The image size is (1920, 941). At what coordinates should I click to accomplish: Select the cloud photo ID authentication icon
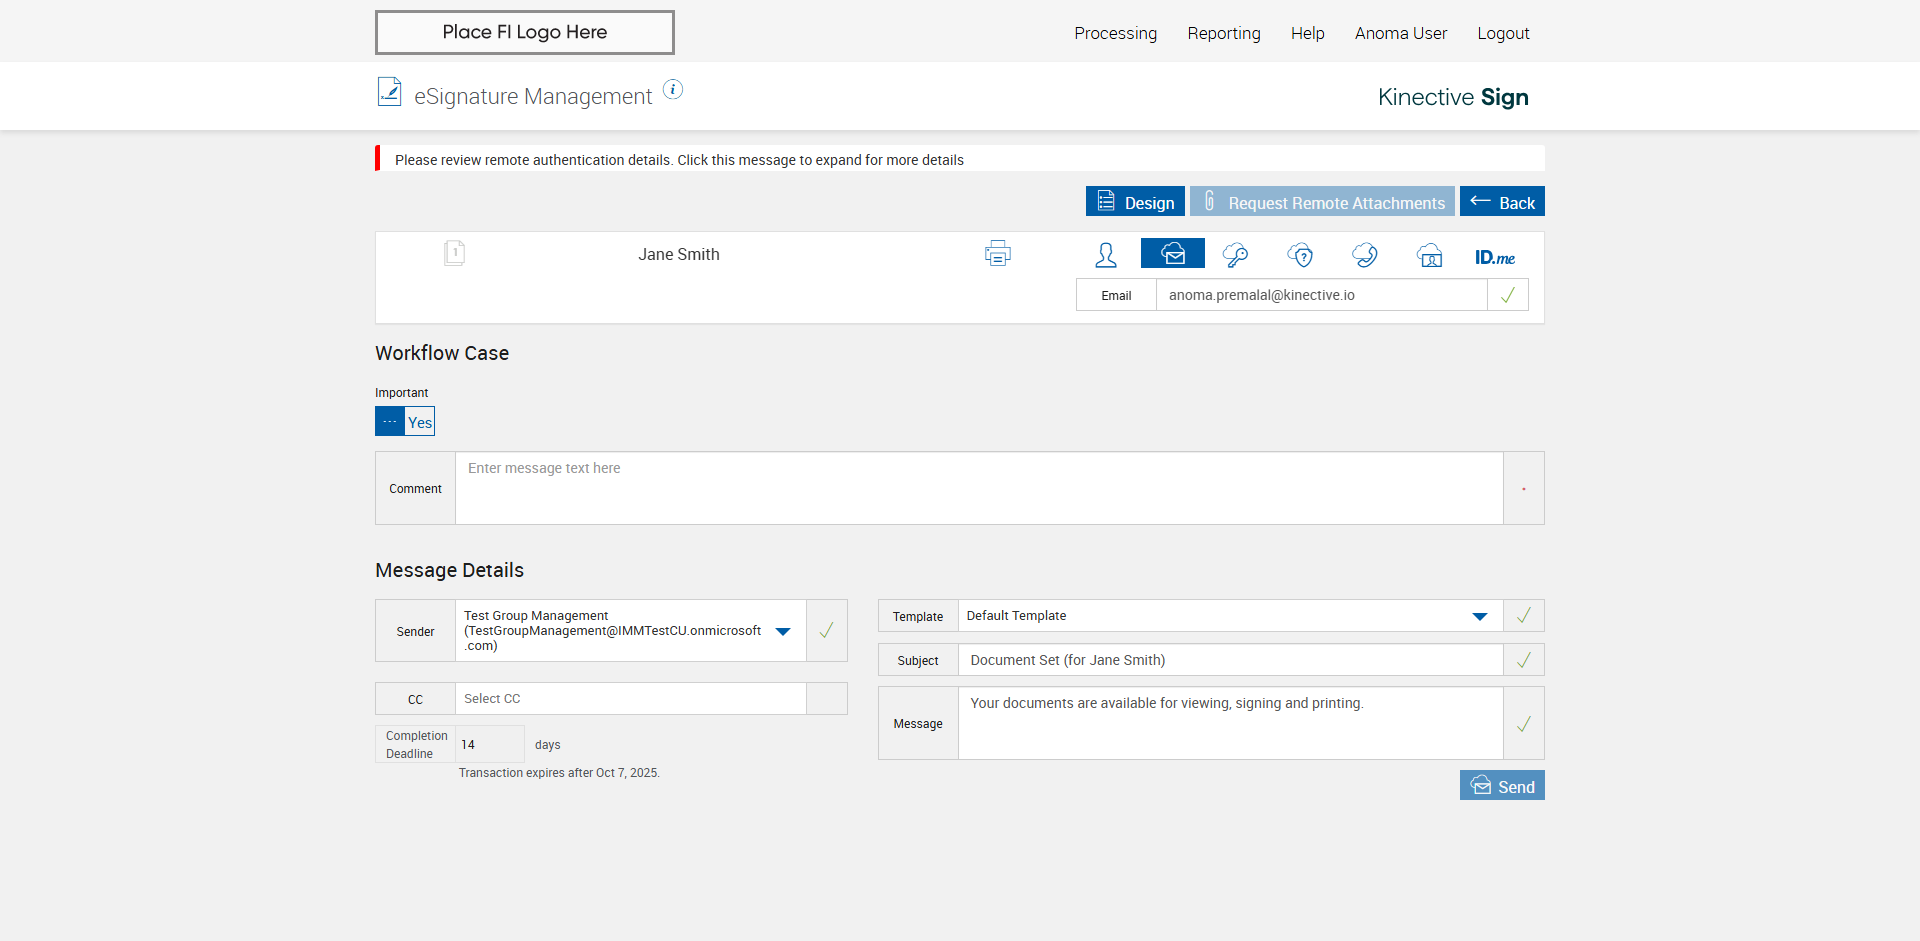pos(1429,255)
